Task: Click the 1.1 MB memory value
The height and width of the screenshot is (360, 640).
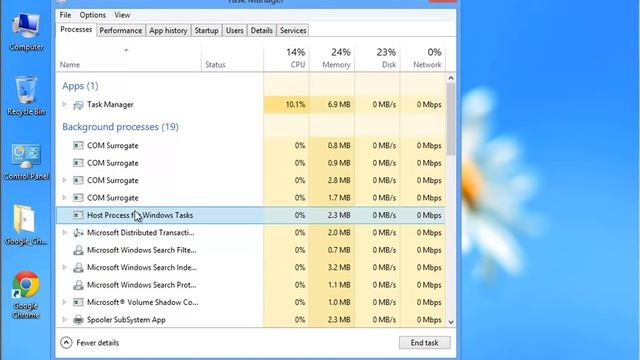Action: click(339, 285)
